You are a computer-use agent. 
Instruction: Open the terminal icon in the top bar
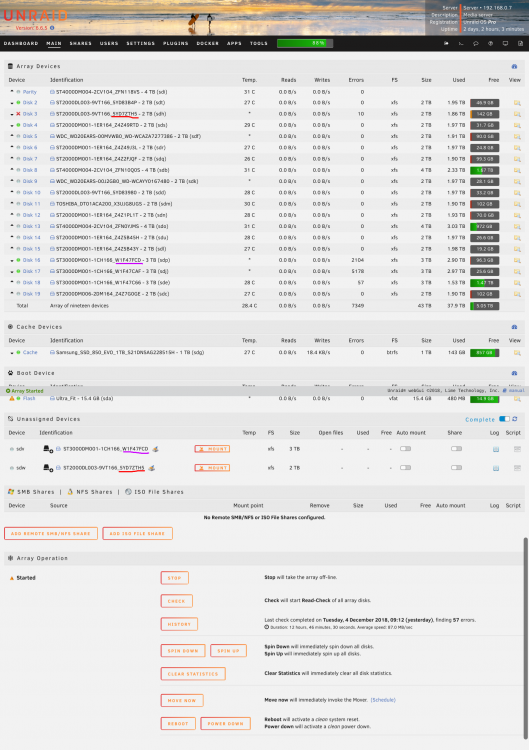461,44
